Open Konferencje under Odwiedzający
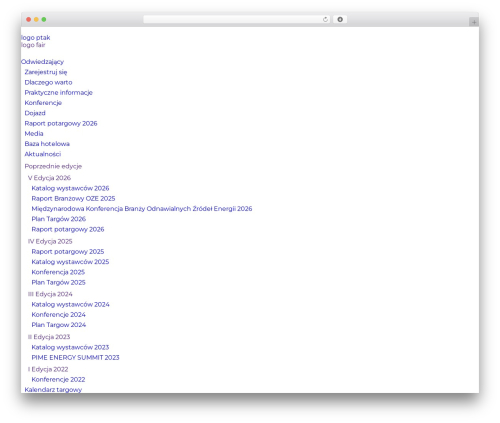The width and height of the screenshot is (500, 423). [x=43, y=103]
